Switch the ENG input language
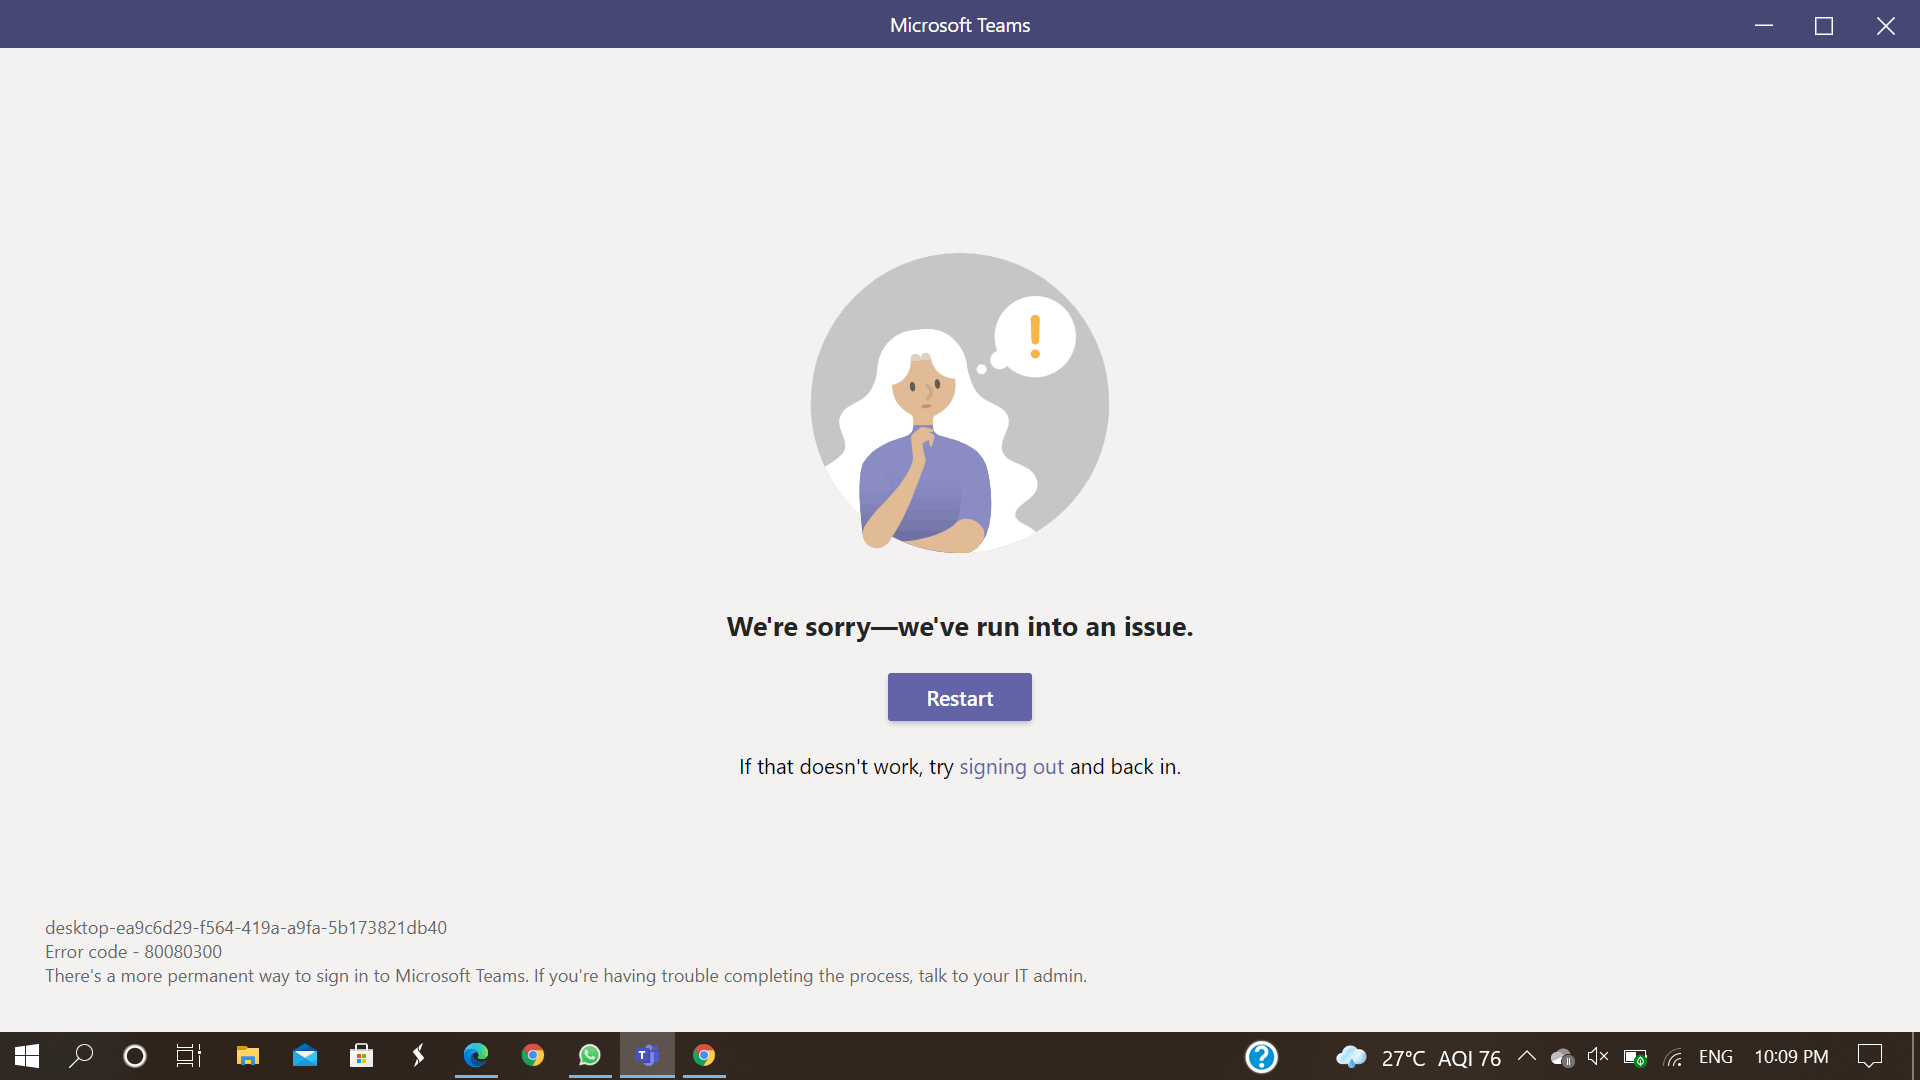Image resolution: width=1920 pixels, height=1080 pixels. (1716, 1056)
